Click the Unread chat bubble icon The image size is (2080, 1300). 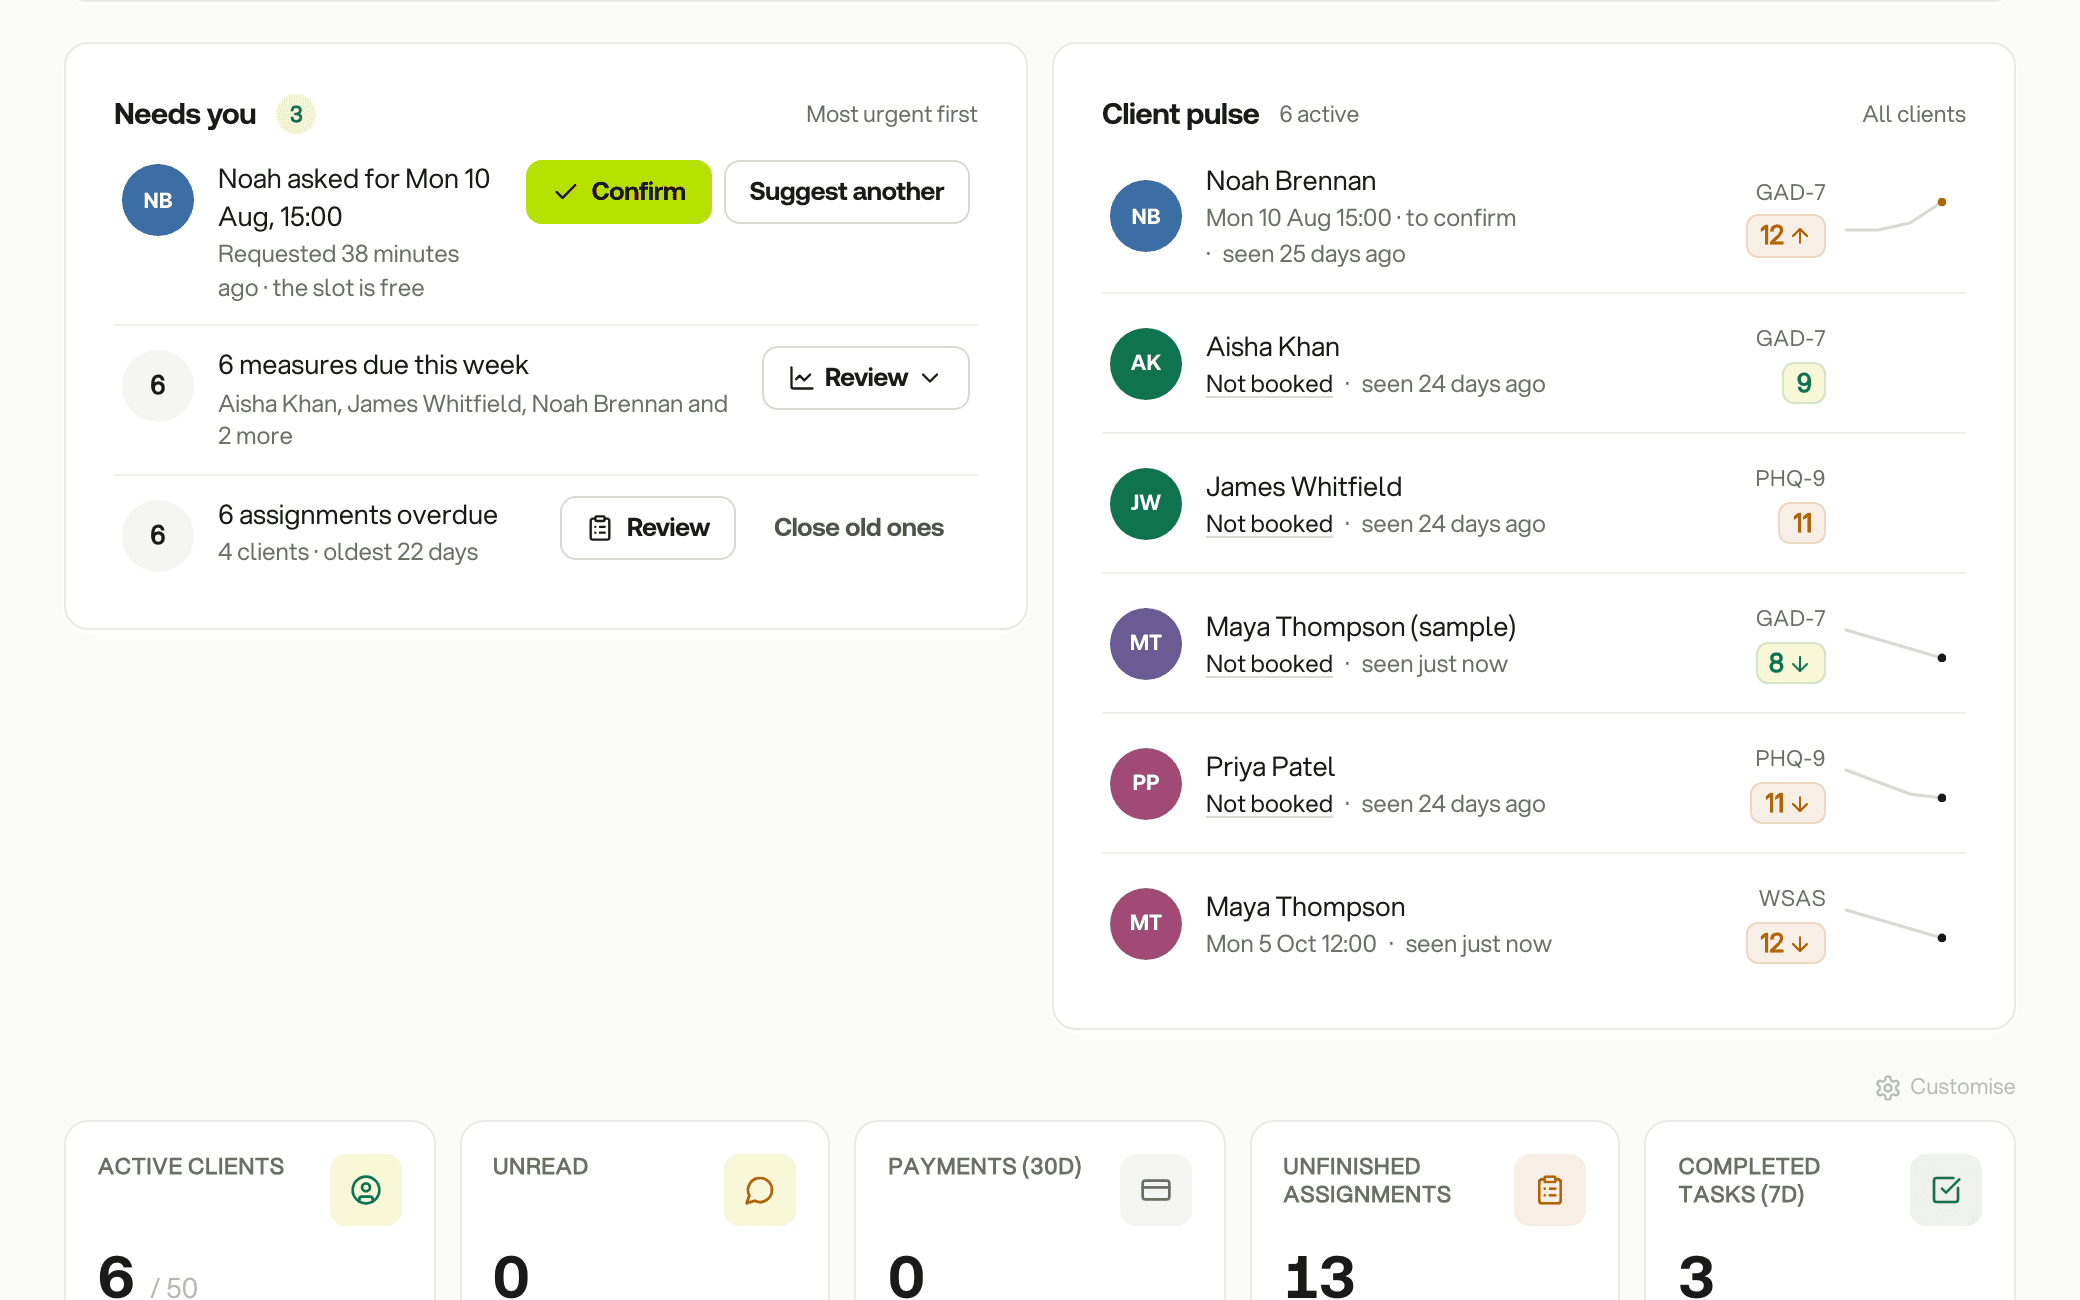(760, 1190)
